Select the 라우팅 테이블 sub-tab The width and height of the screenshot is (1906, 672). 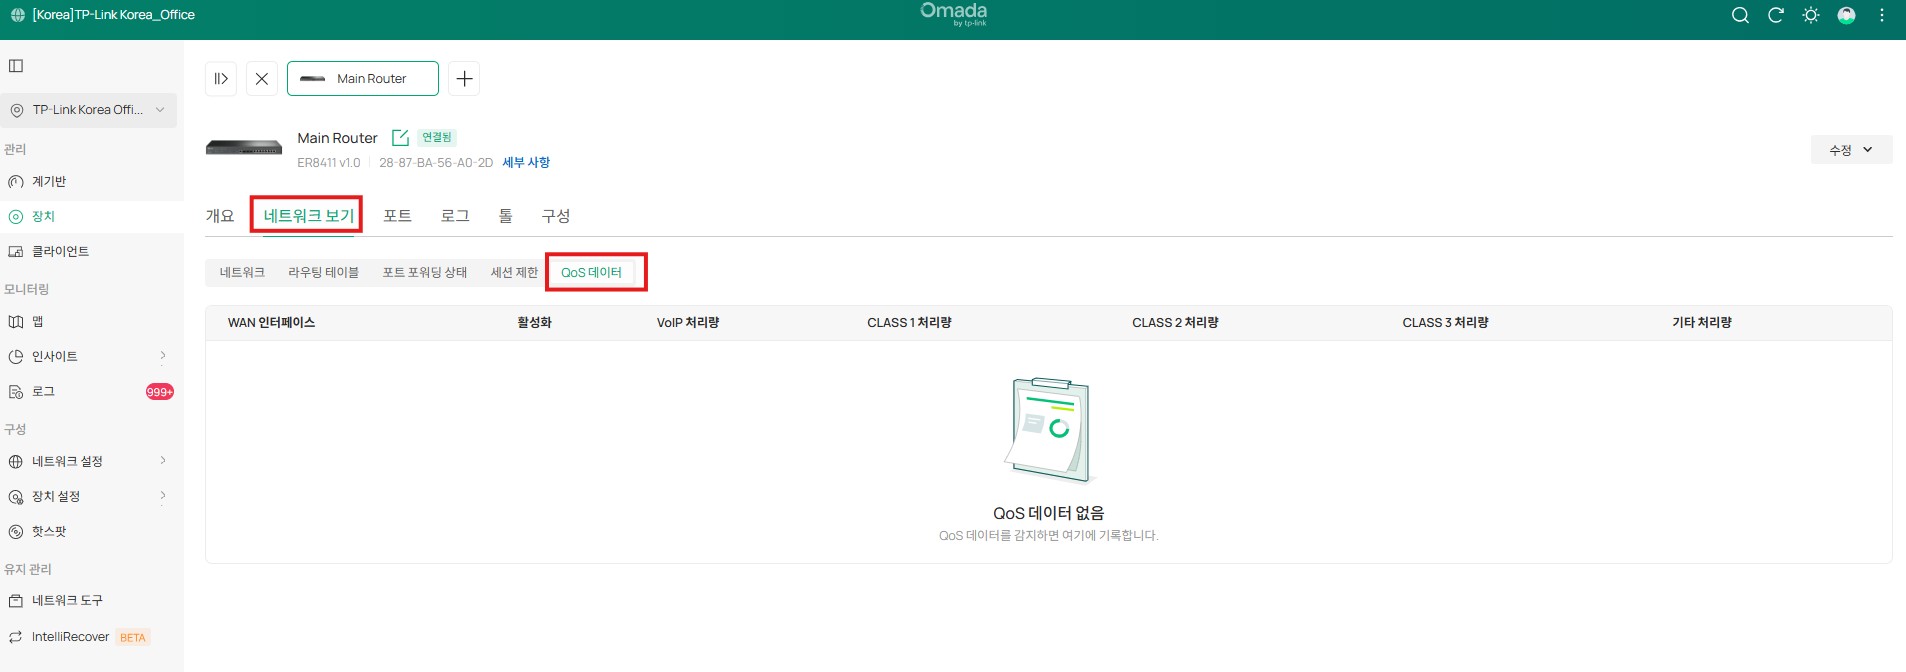(323, 272)
